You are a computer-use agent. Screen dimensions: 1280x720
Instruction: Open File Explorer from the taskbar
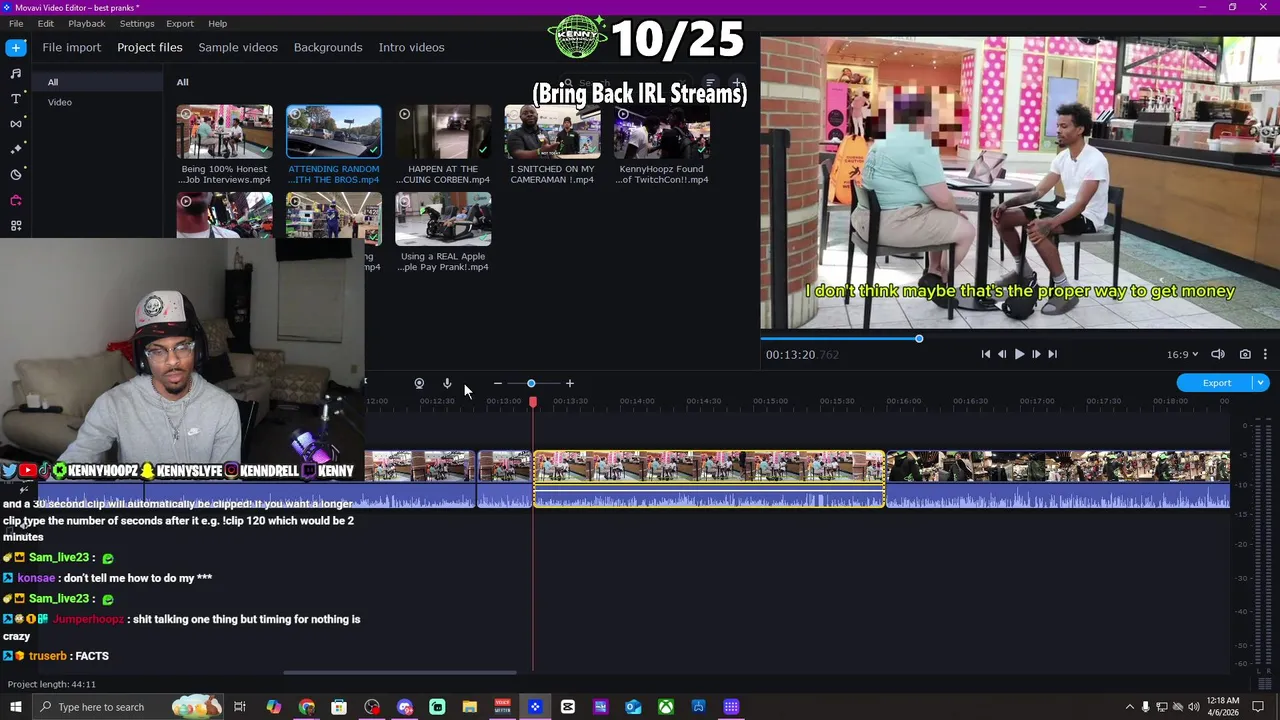(469, 707)
